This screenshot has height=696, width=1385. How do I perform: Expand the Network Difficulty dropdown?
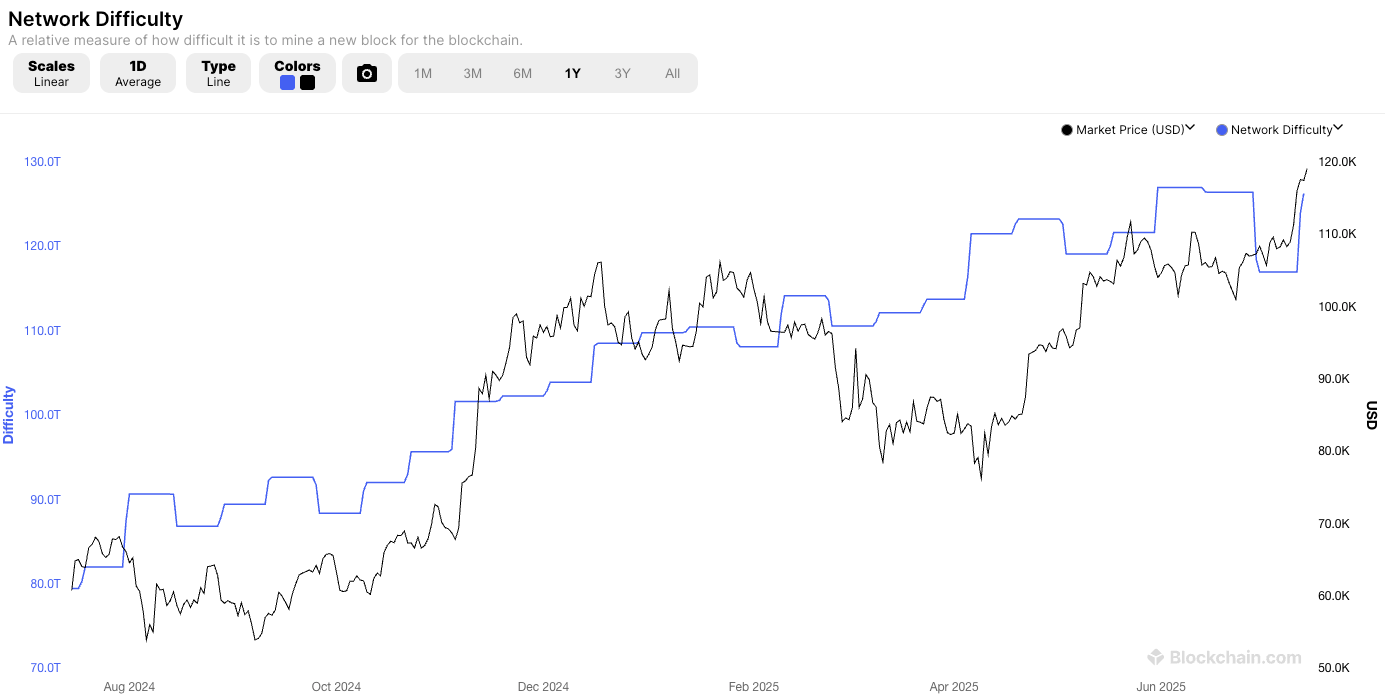pyautogui.click(x=1340, y=129)
